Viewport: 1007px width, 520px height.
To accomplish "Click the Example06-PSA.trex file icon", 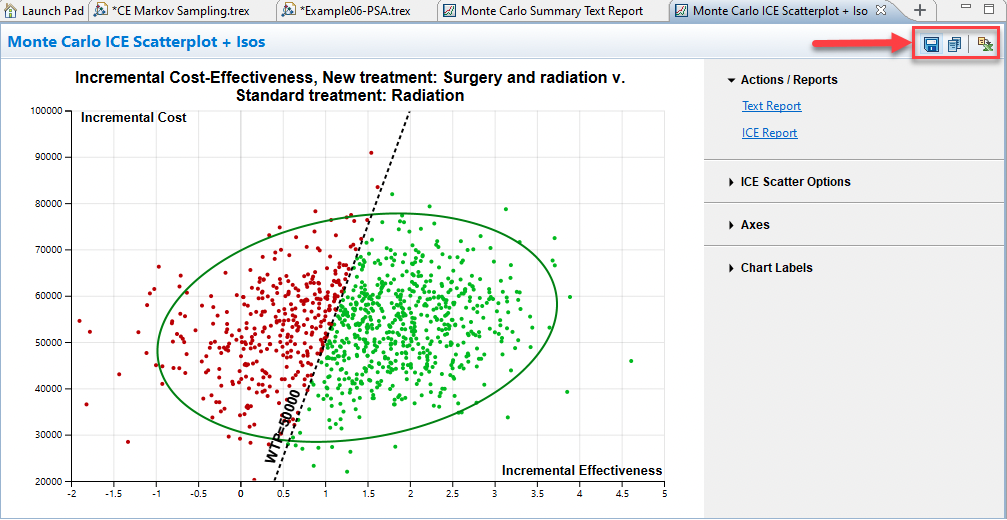I will [x=289, y=11].
